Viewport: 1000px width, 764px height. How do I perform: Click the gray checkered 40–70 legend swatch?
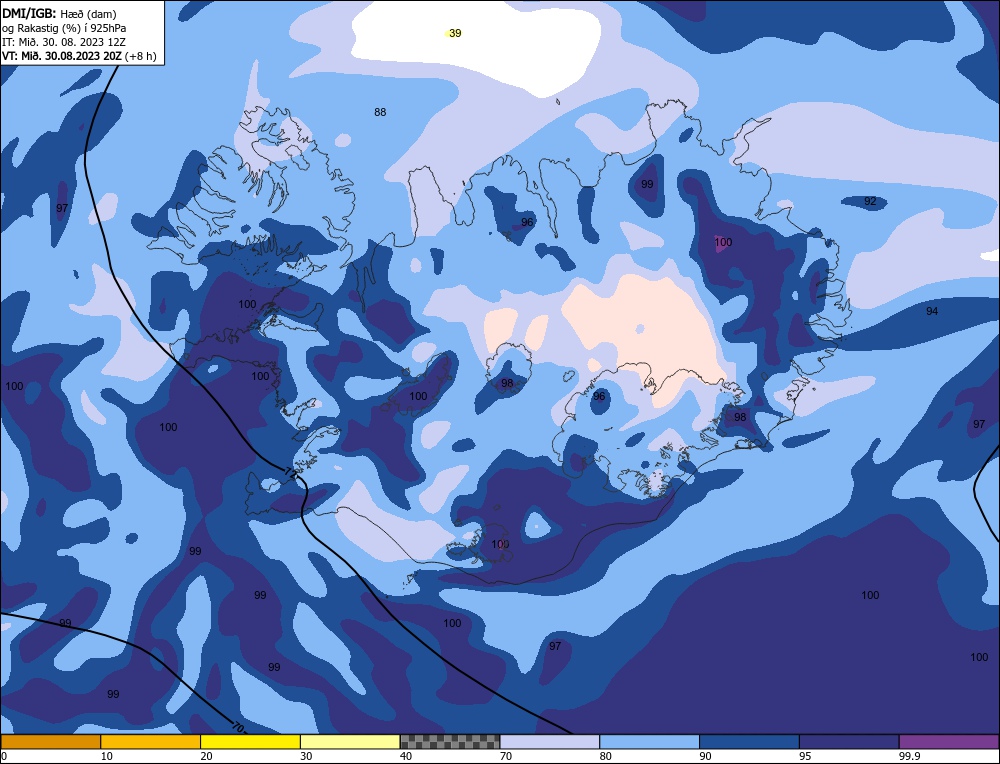450,742
